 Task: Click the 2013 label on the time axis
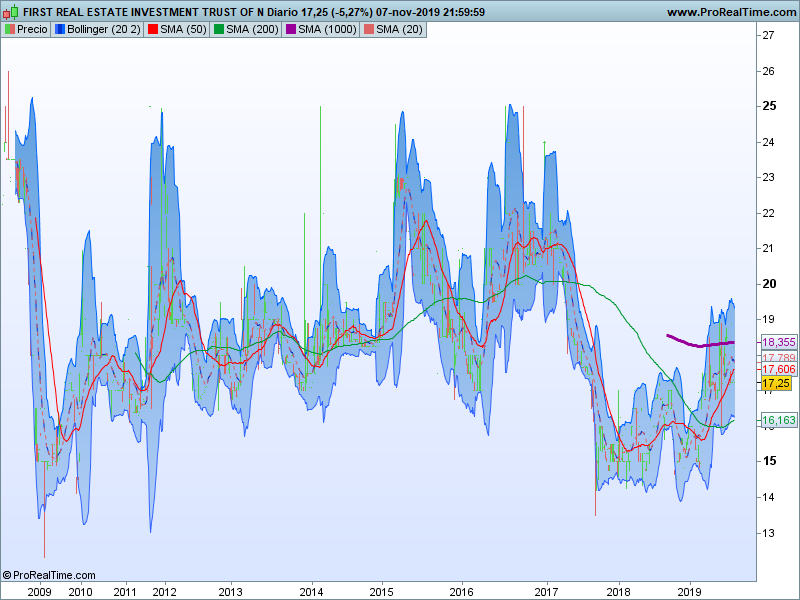point(231,592)
